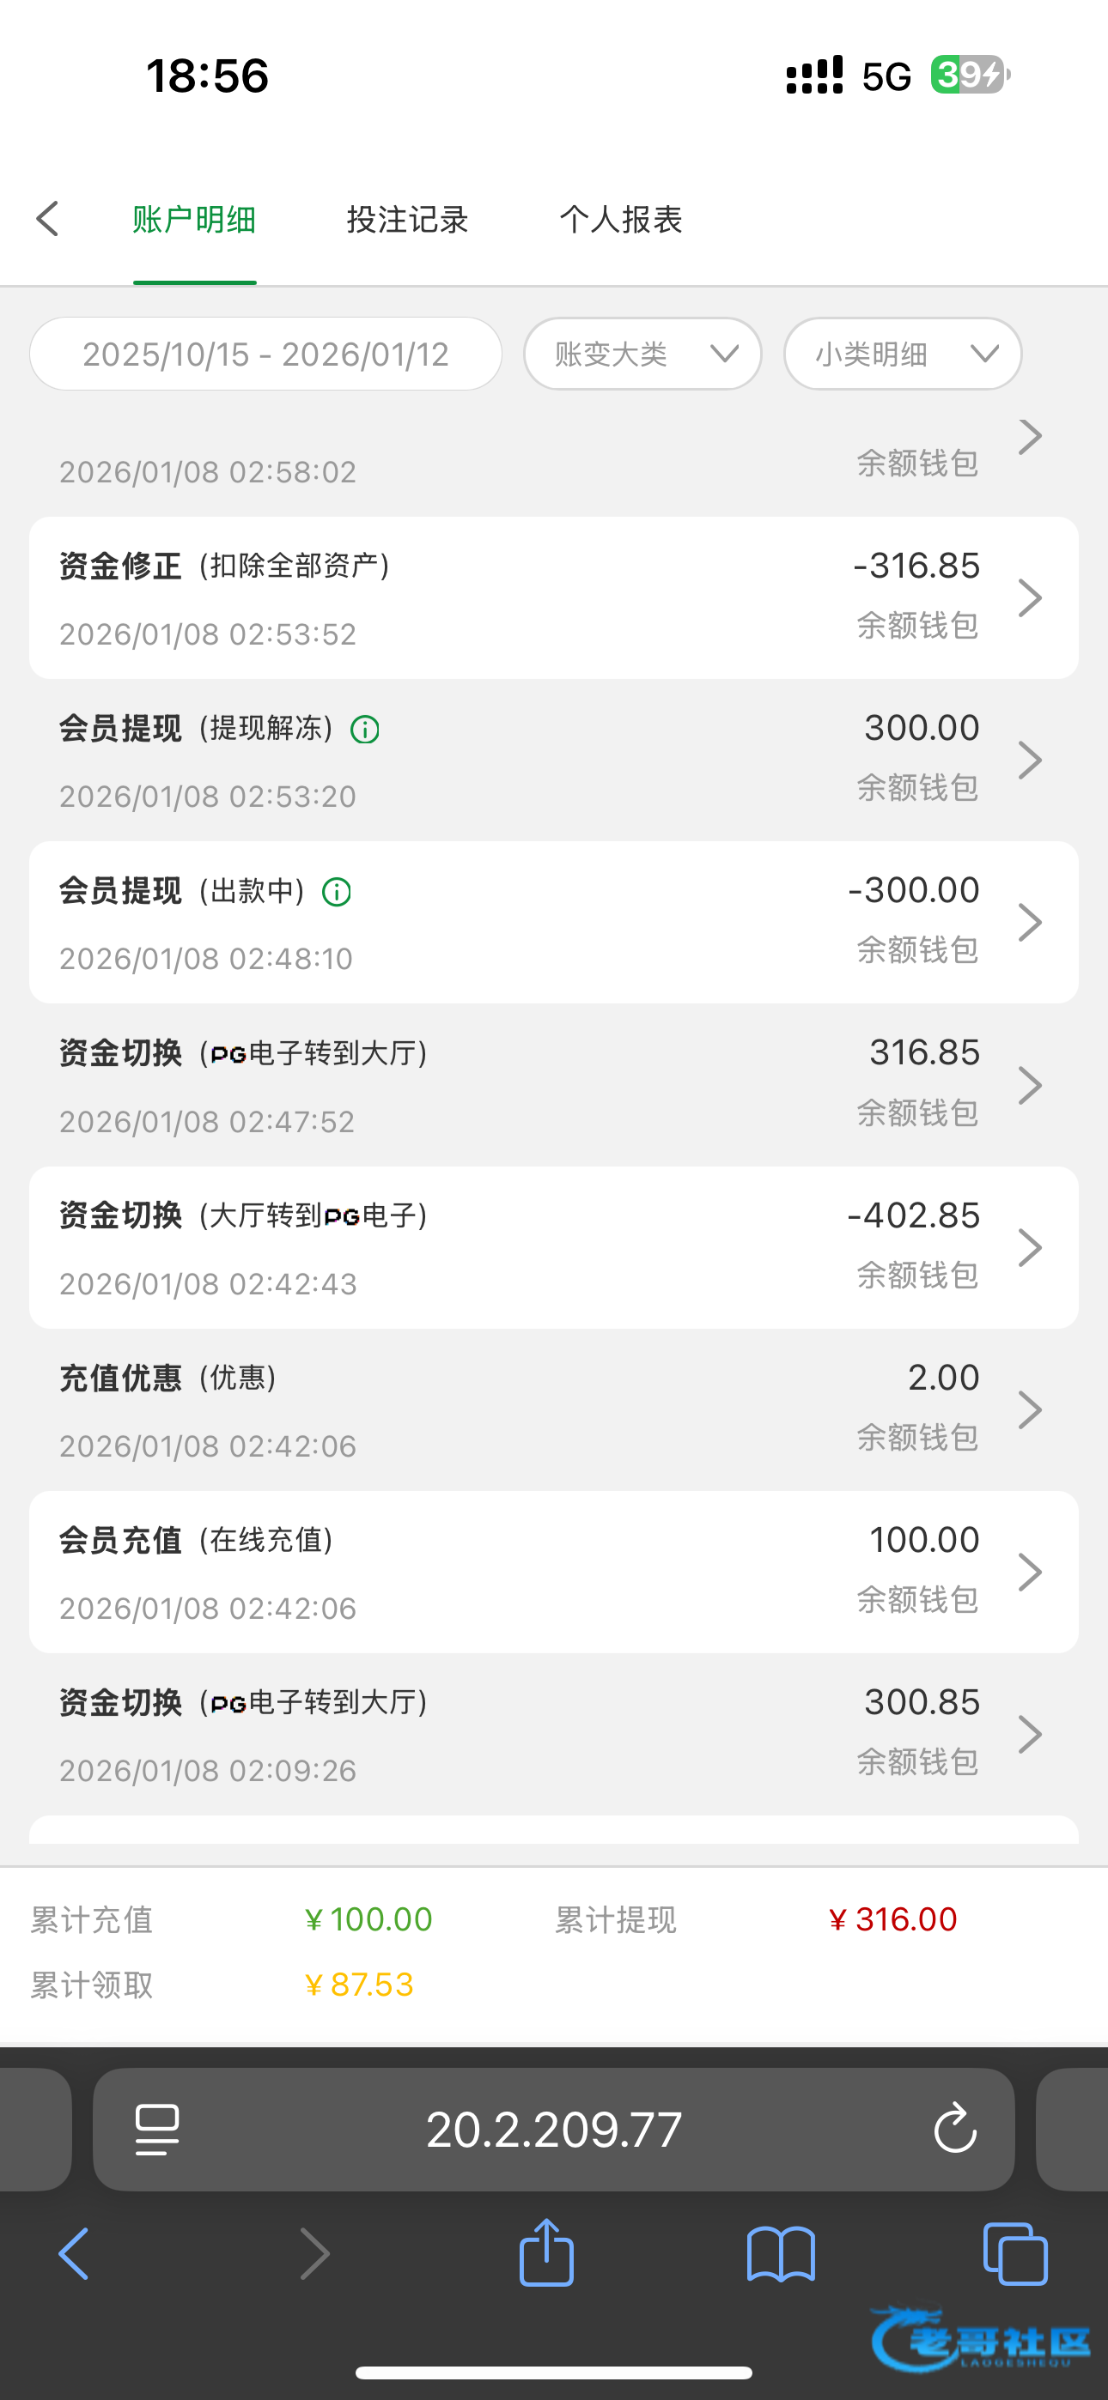
Task: Expand the 账变大类 dropdown
Action: click(x=642, y=354)
